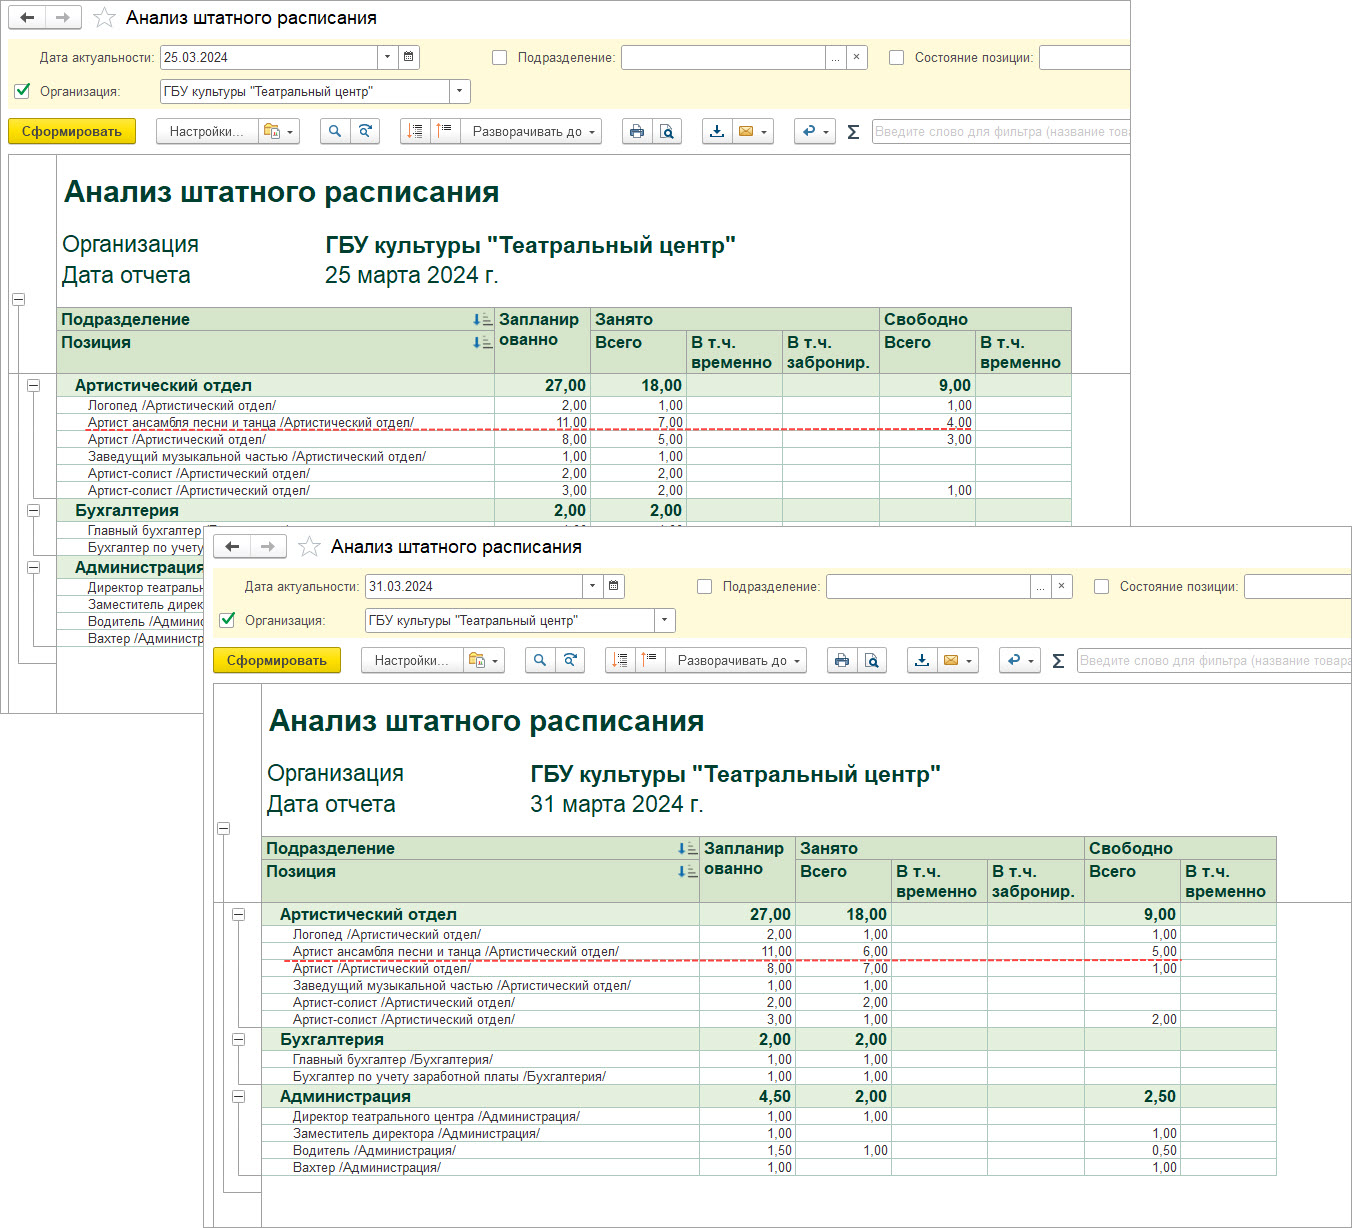Print the report in 25.03.2024 window
1352x1228 pixels.
[637, 131]
